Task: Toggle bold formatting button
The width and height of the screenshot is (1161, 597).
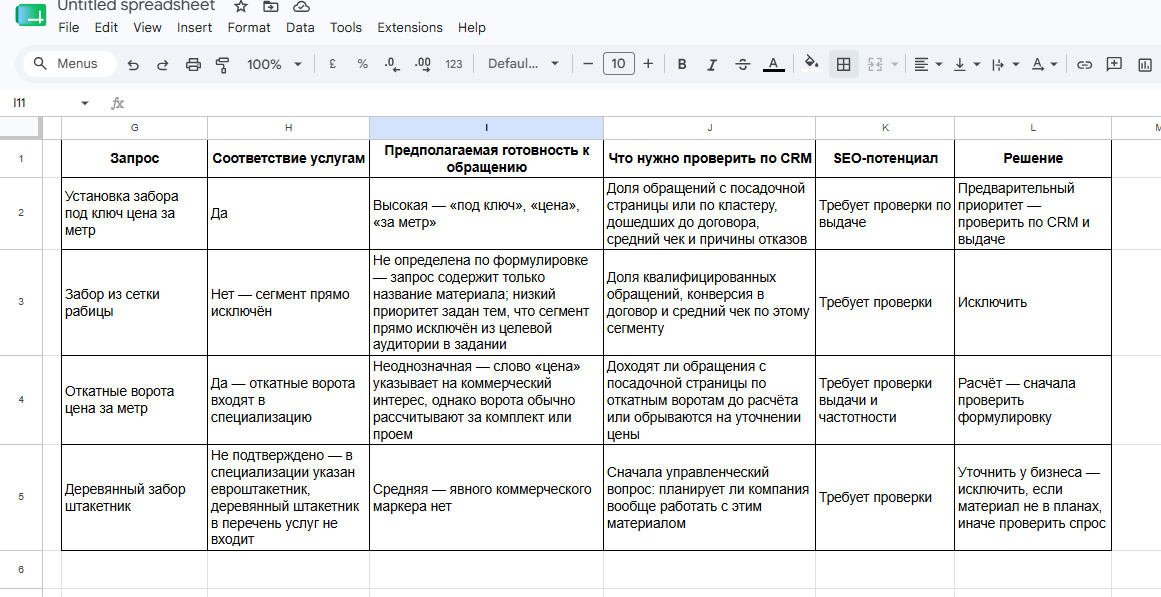Action: (682, 64)
